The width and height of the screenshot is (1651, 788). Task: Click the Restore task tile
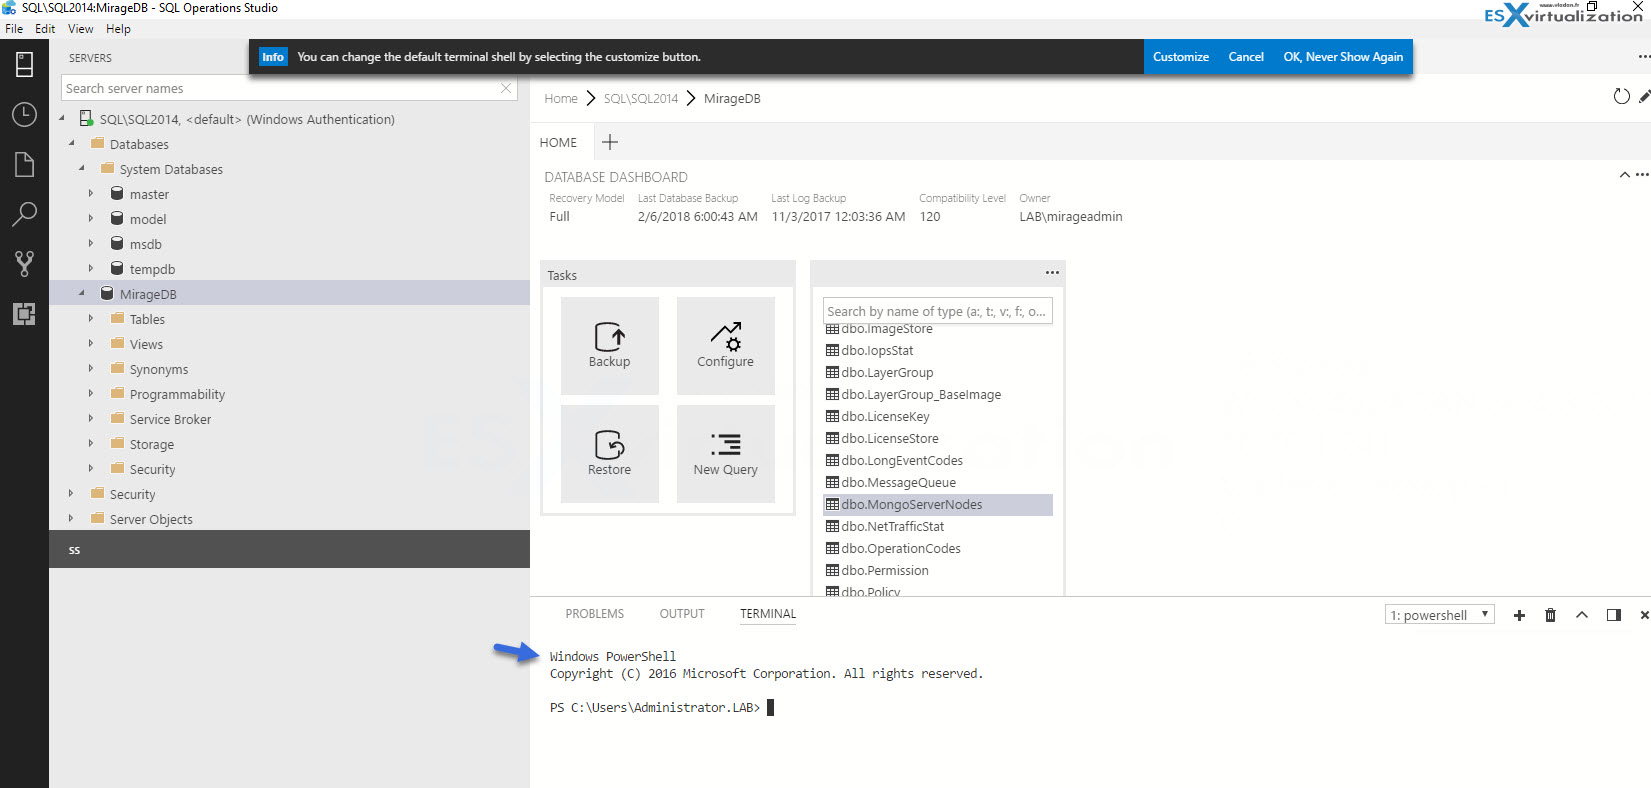click(x=609, y=453)
